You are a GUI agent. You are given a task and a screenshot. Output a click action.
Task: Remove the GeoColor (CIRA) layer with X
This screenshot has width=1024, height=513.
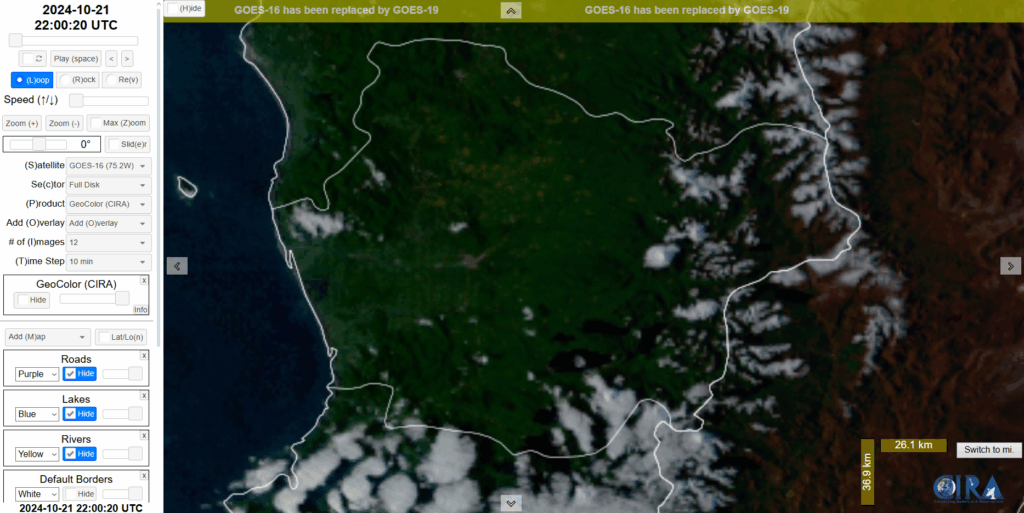pos(143,281)
